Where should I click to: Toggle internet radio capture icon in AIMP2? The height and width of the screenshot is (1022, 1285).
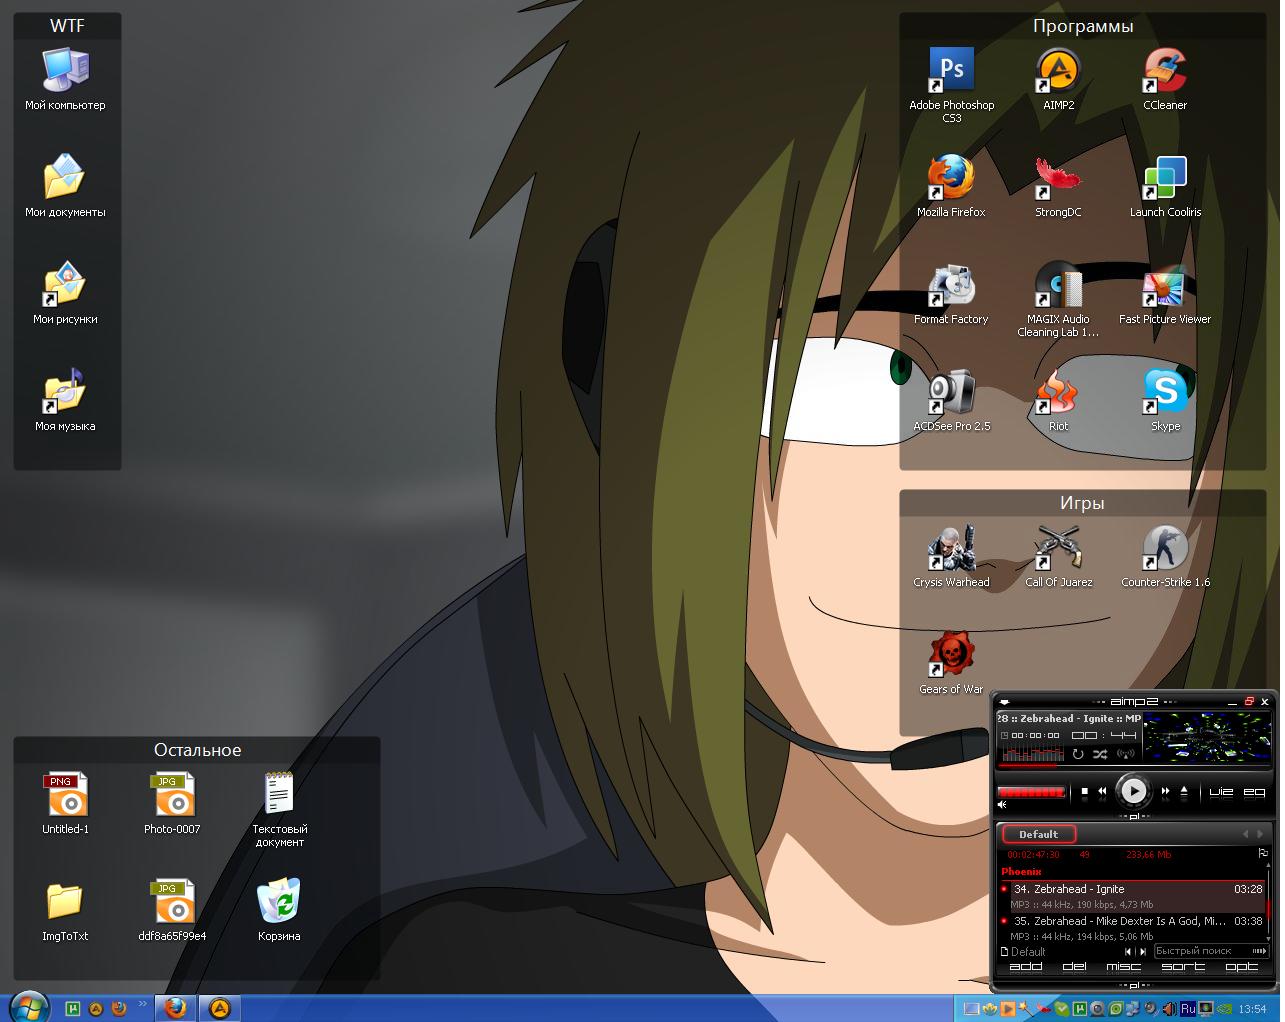point(1126,754)
